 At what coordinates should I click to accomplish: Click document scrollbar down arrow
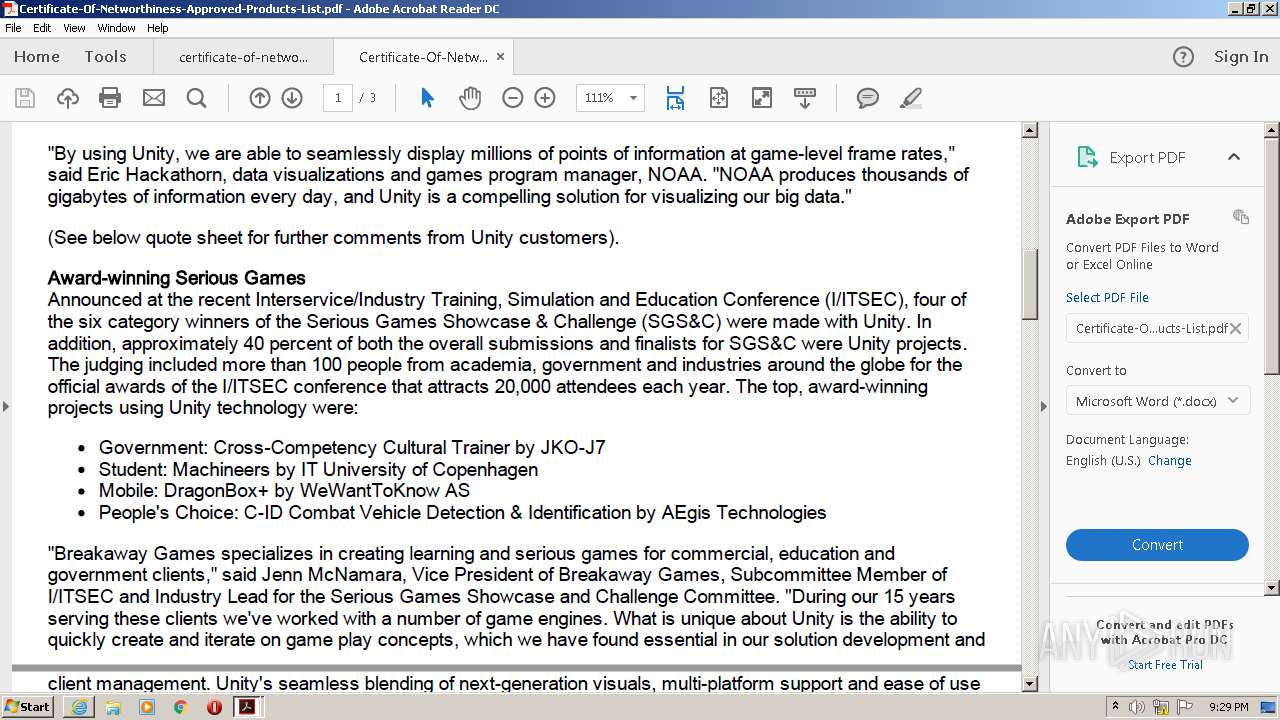pyautogui.click(x=1029, y=684)
